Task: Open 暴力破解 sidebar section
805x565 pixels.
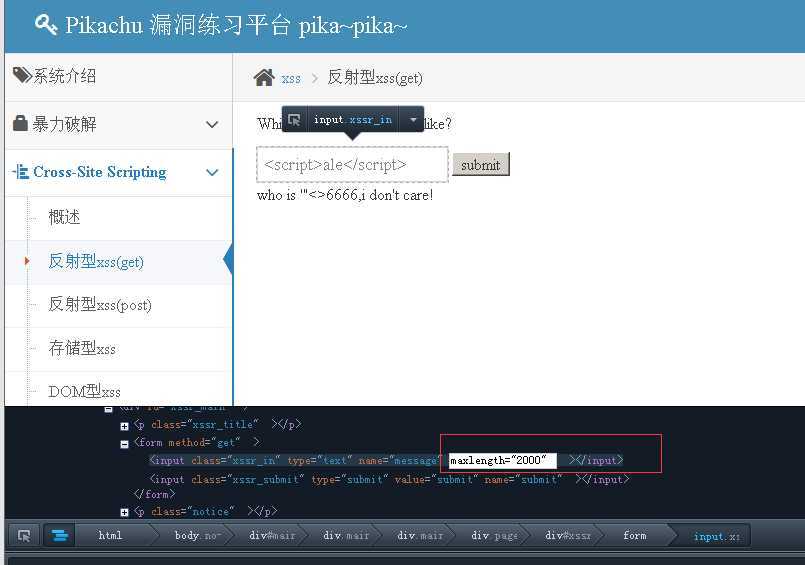Action: click(118, 124)
